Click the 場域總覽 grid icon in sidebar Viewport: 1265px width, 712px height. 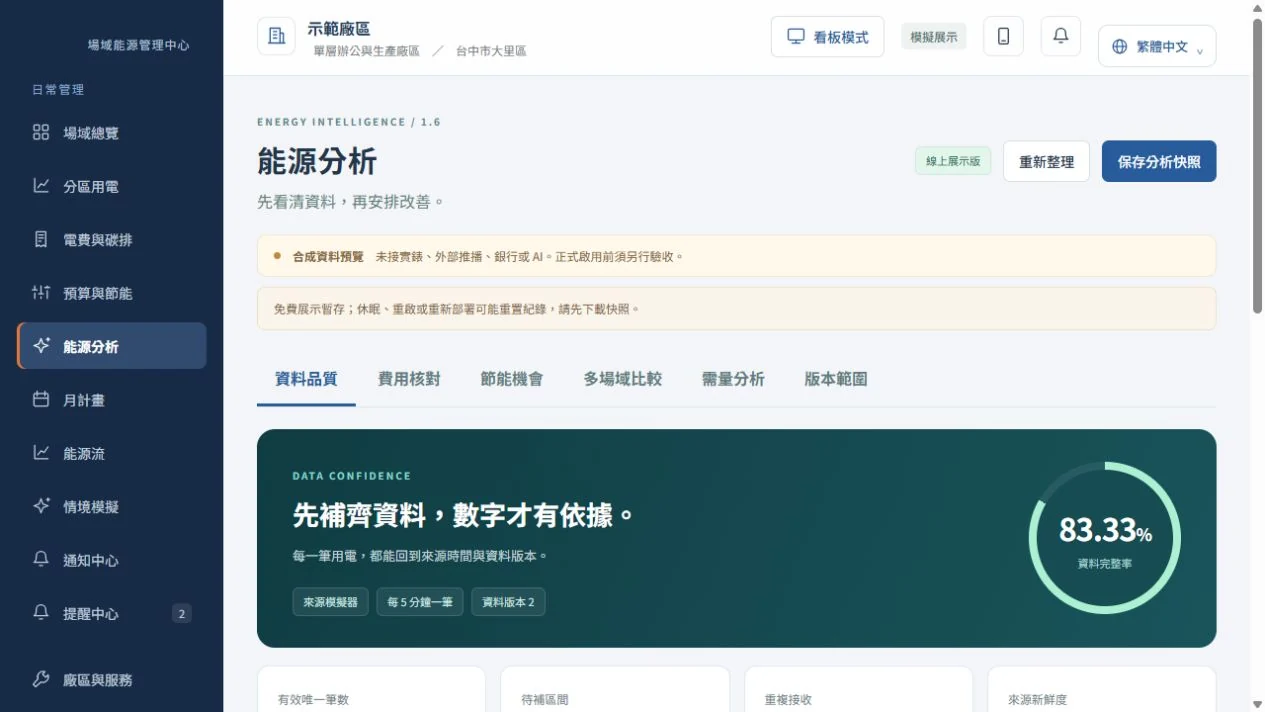coord(41,133)
